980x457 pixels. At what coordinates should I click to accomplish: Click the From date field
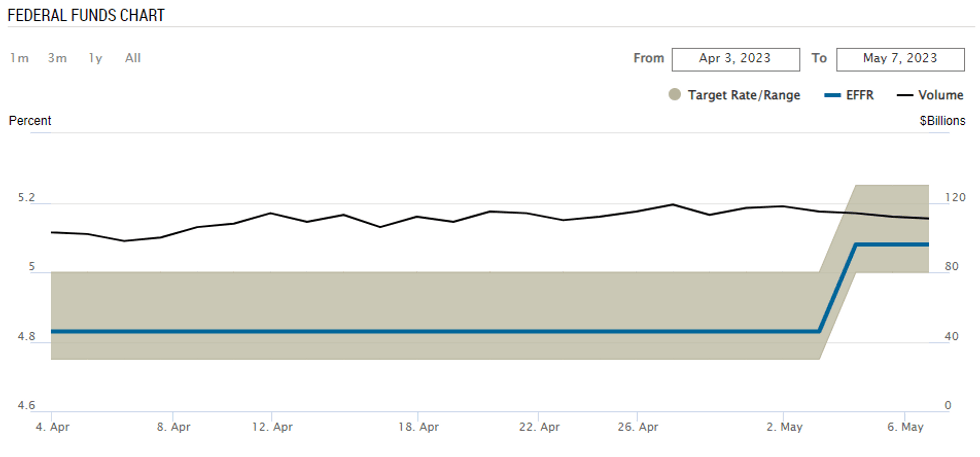coord(735,58)
